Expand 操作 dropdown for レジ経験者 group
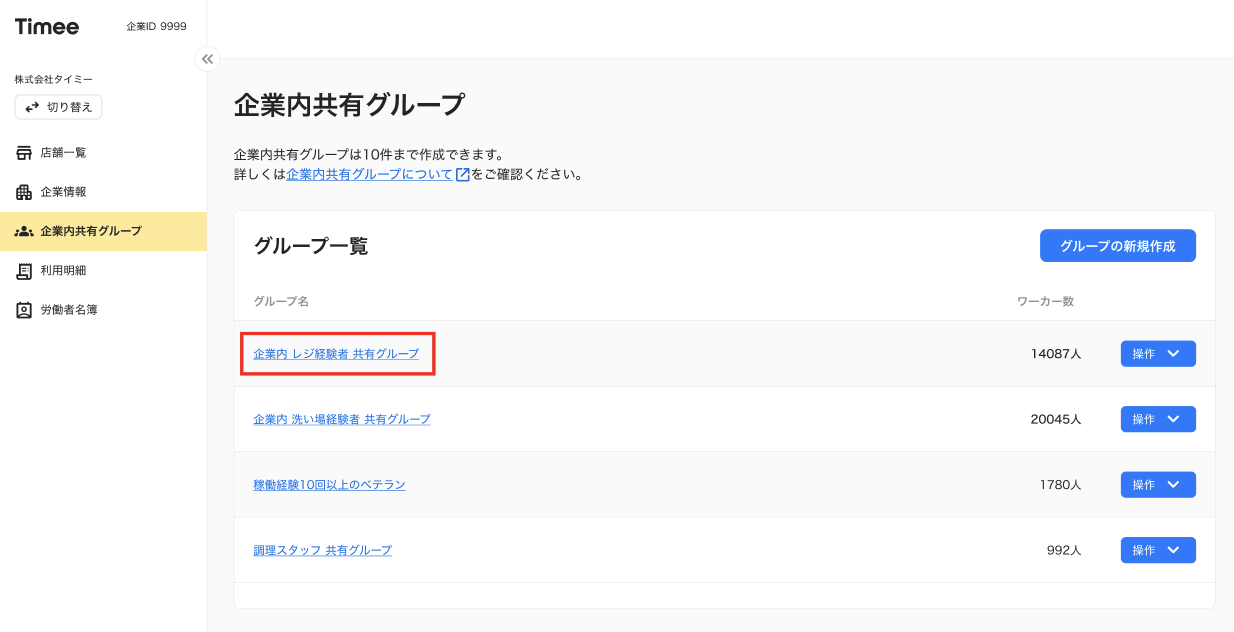Screen dimensions: 1234x632 tap(1158, 354)
